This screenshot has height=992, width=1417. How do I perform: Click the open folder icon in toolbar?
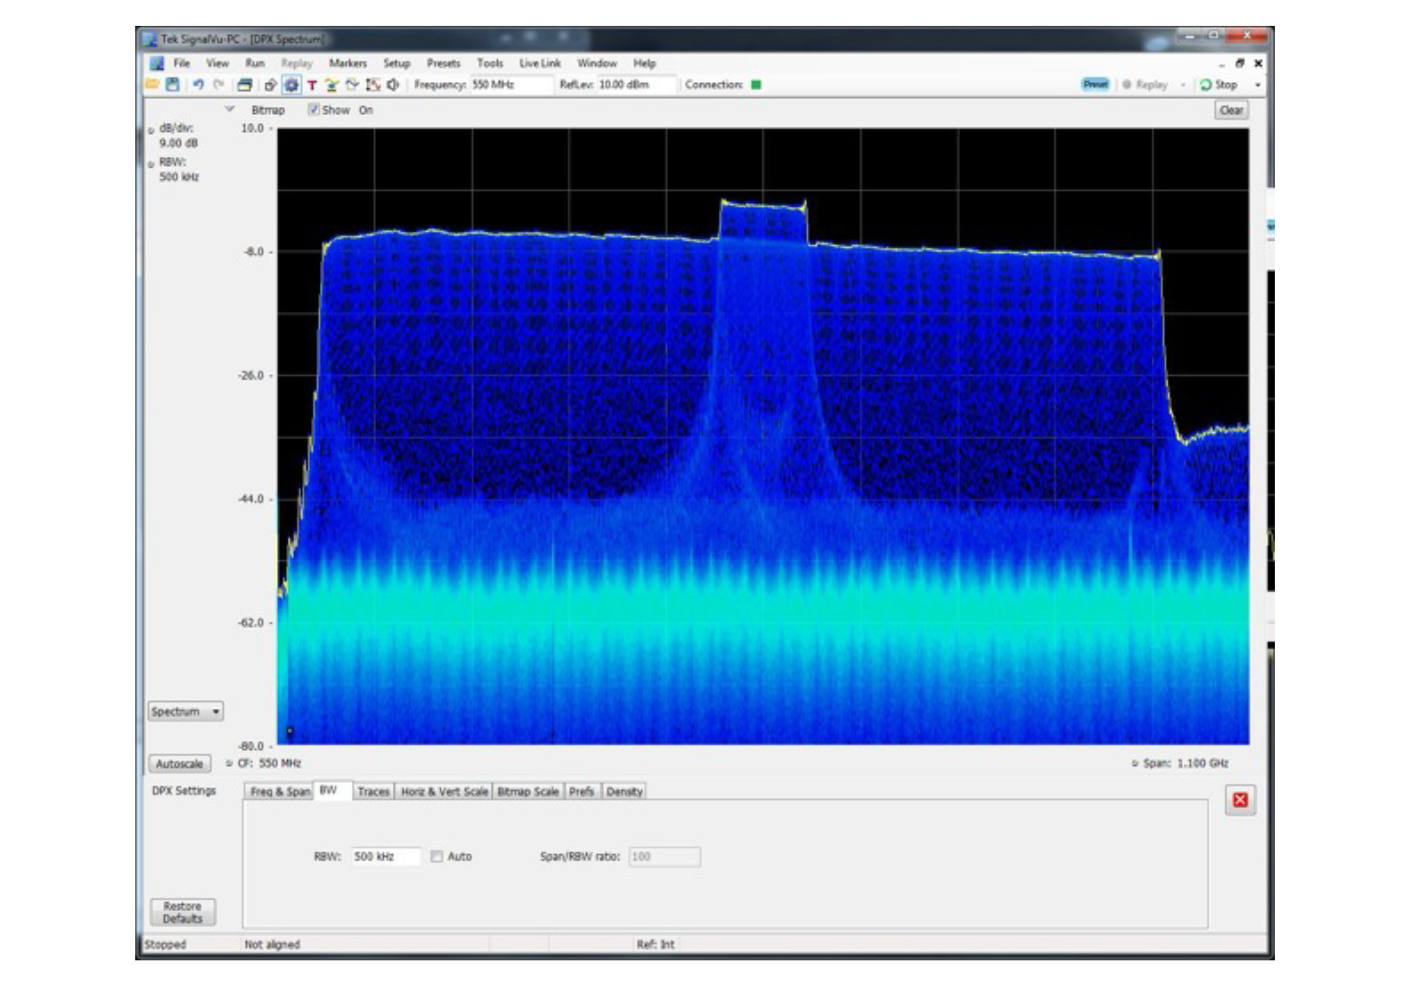click(x=153, y=85)
